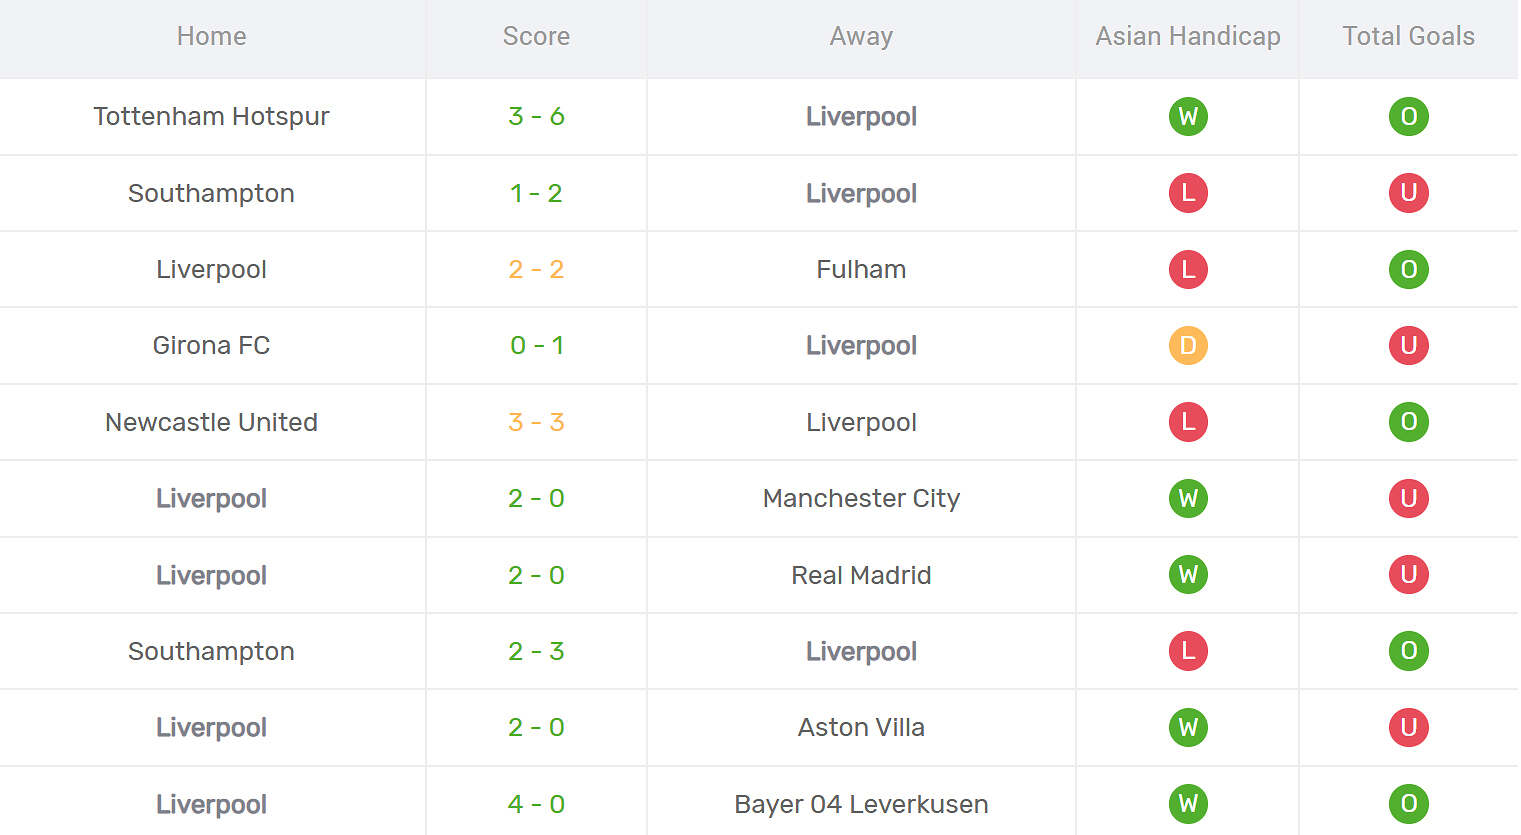Open the Tottenham Hotspur team link
The width and height of the screenshot is (1521, 835).
[211, 117]
